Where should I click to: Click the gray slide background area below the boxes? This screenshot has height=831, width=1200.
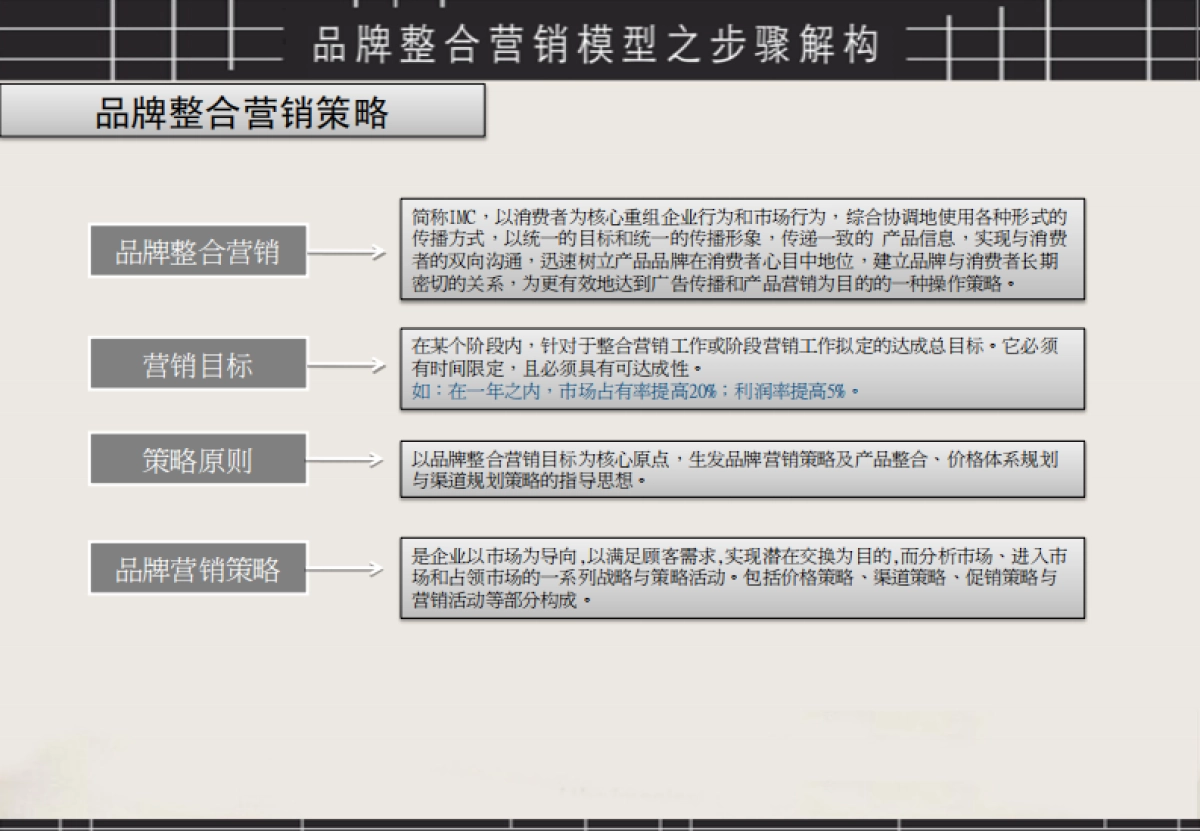pos(600,720)
